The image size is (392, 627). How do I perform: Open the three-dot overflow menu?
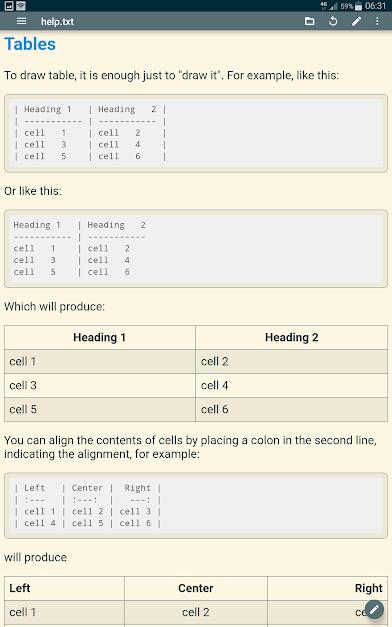click(377, 21)
